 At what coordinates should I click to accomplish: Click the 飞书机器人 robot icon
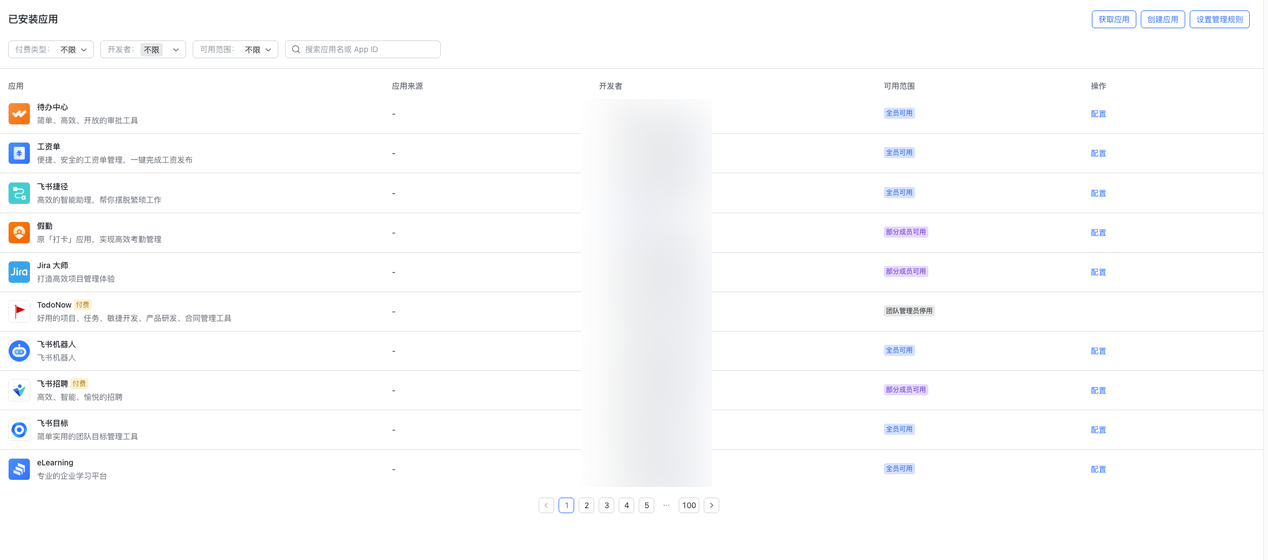pyautogui.click(x=19, y=351)
